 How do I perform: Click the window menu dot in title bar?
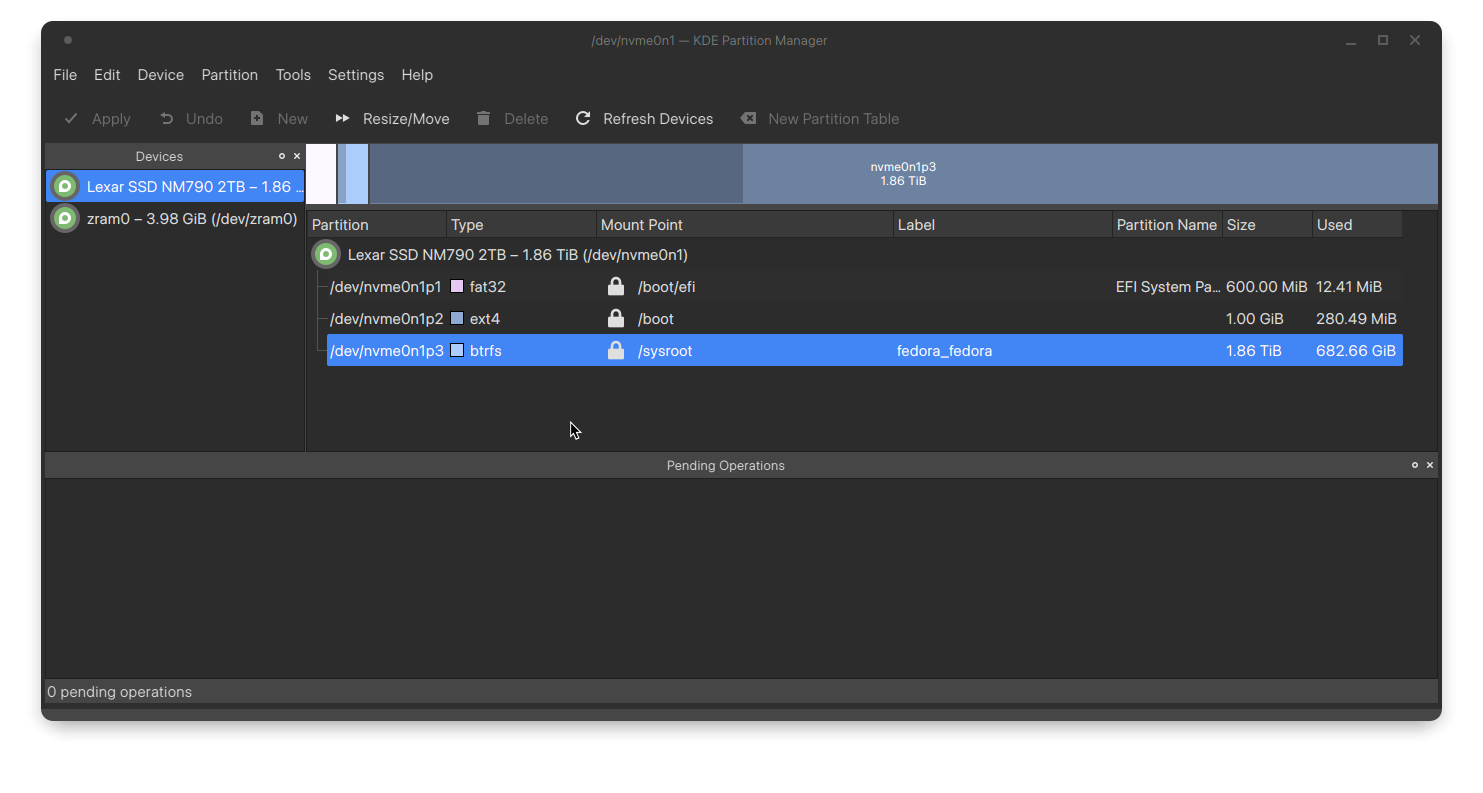coord(68,40)
